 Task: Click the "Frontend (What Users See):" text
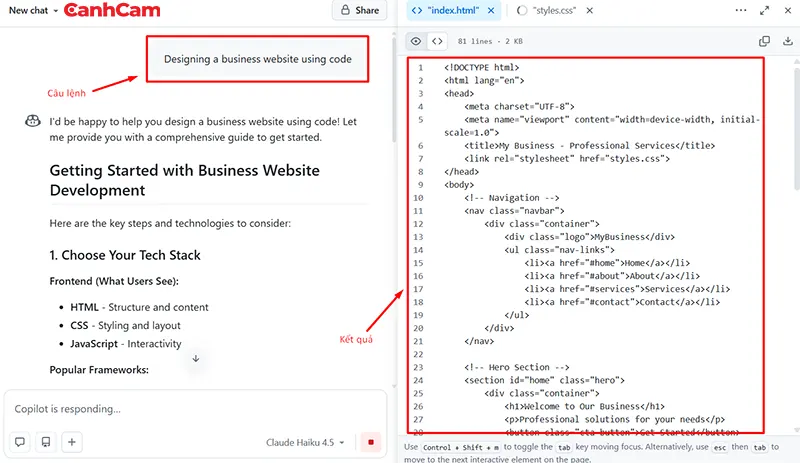[114, 281]
